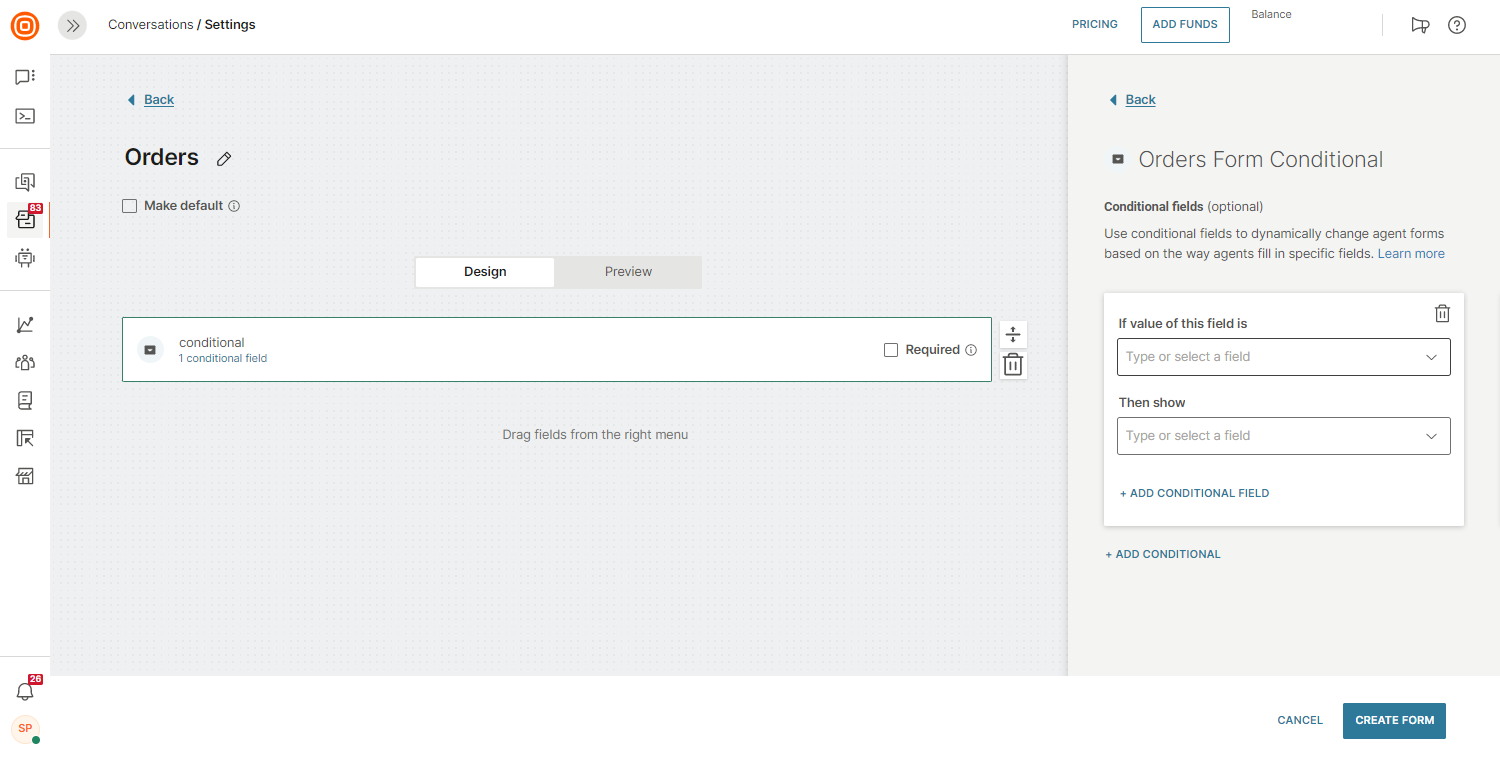Select the Design tab

click(x=485, y=272)
